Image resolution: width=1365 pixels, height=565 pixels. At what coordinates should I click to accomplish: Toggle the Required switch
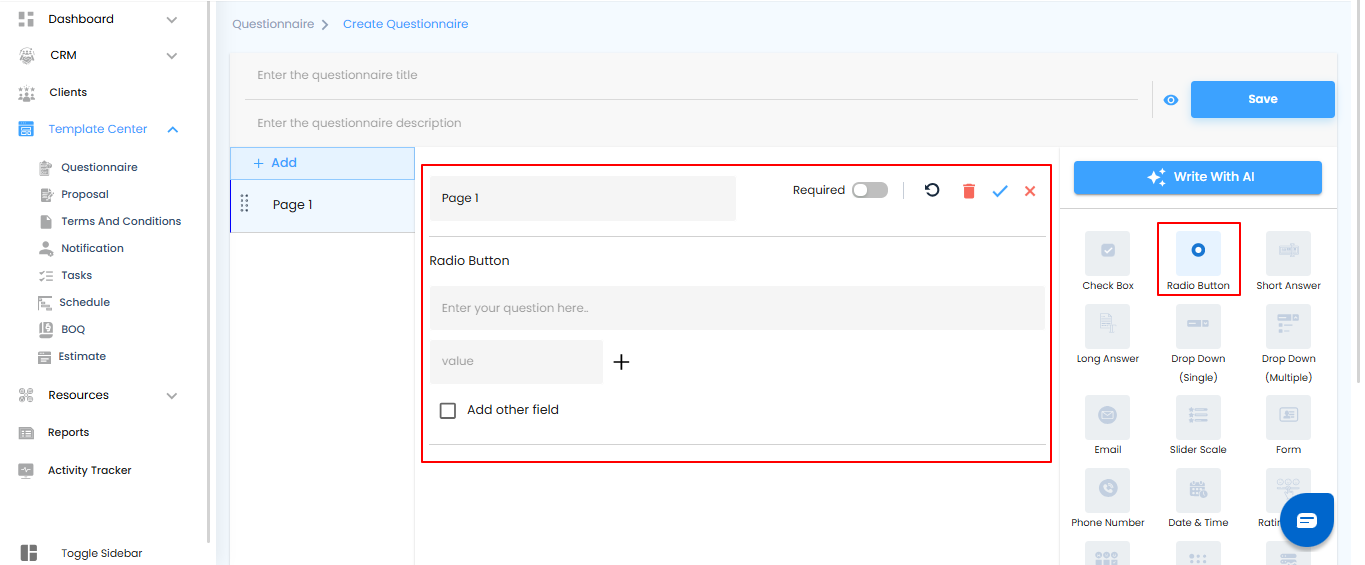point(869,190)
